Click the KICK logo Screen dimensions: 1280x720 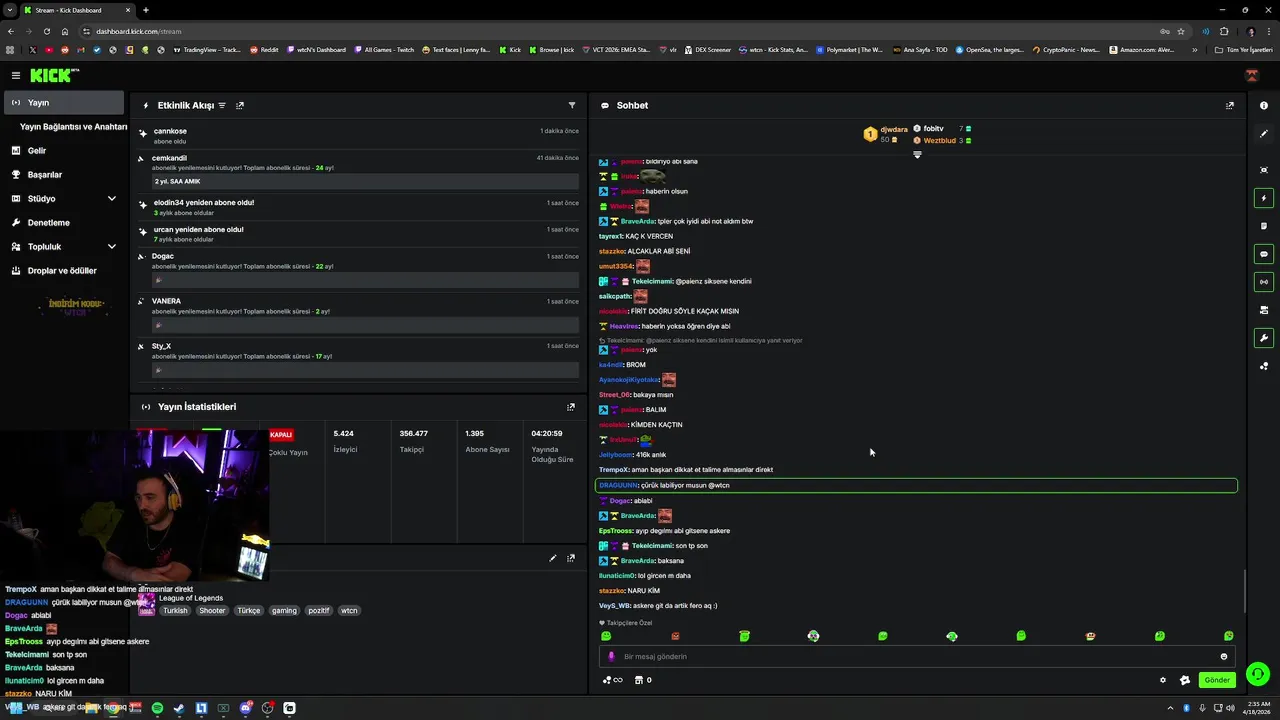point(52,75)
